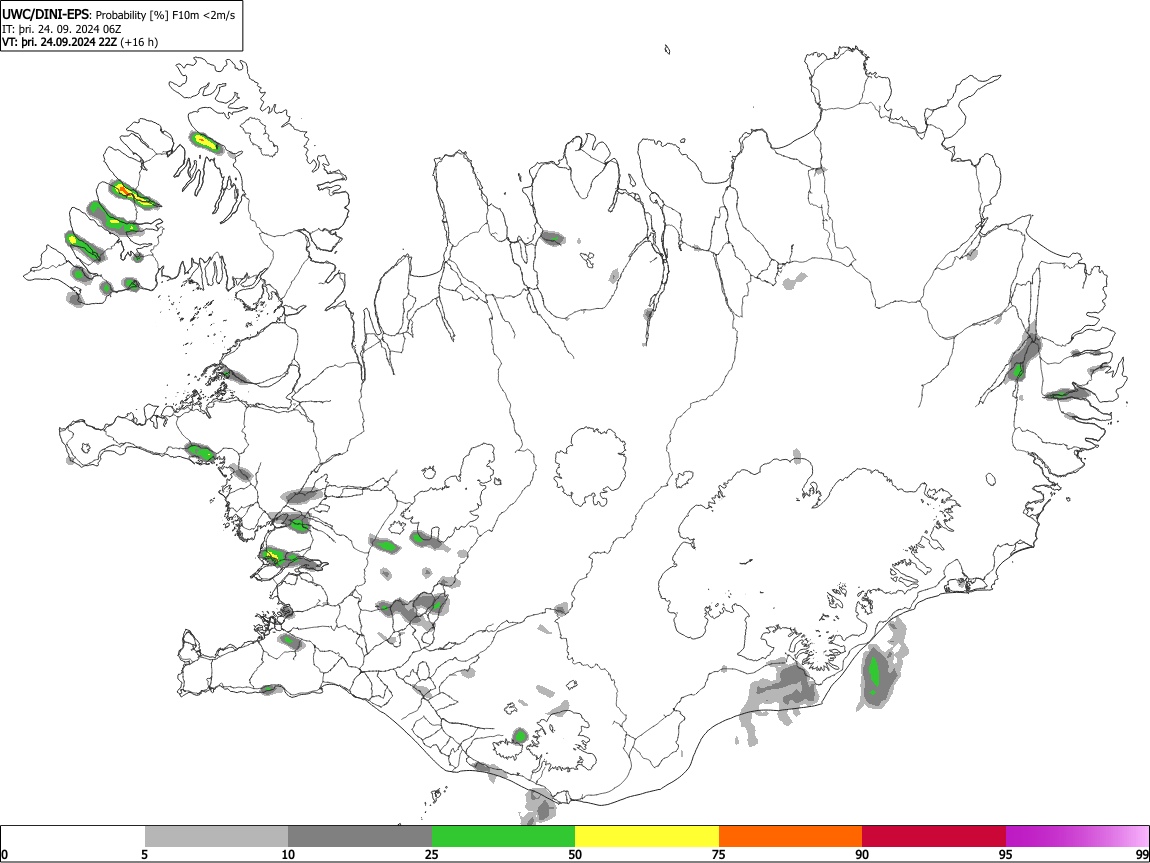
Task: Click the legend value '25'
Action: 431,854
